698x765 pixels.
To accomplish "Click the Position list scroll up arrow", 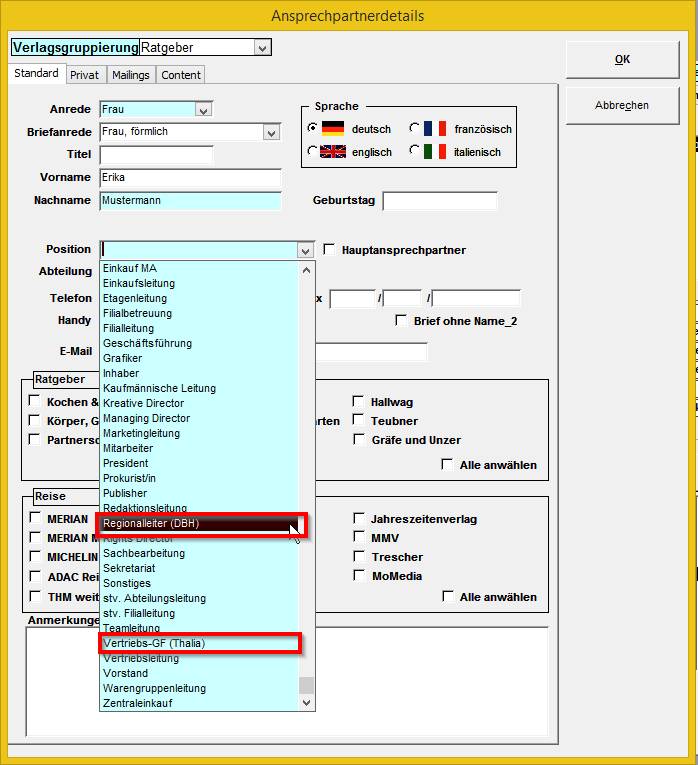I will click(306, 270).
